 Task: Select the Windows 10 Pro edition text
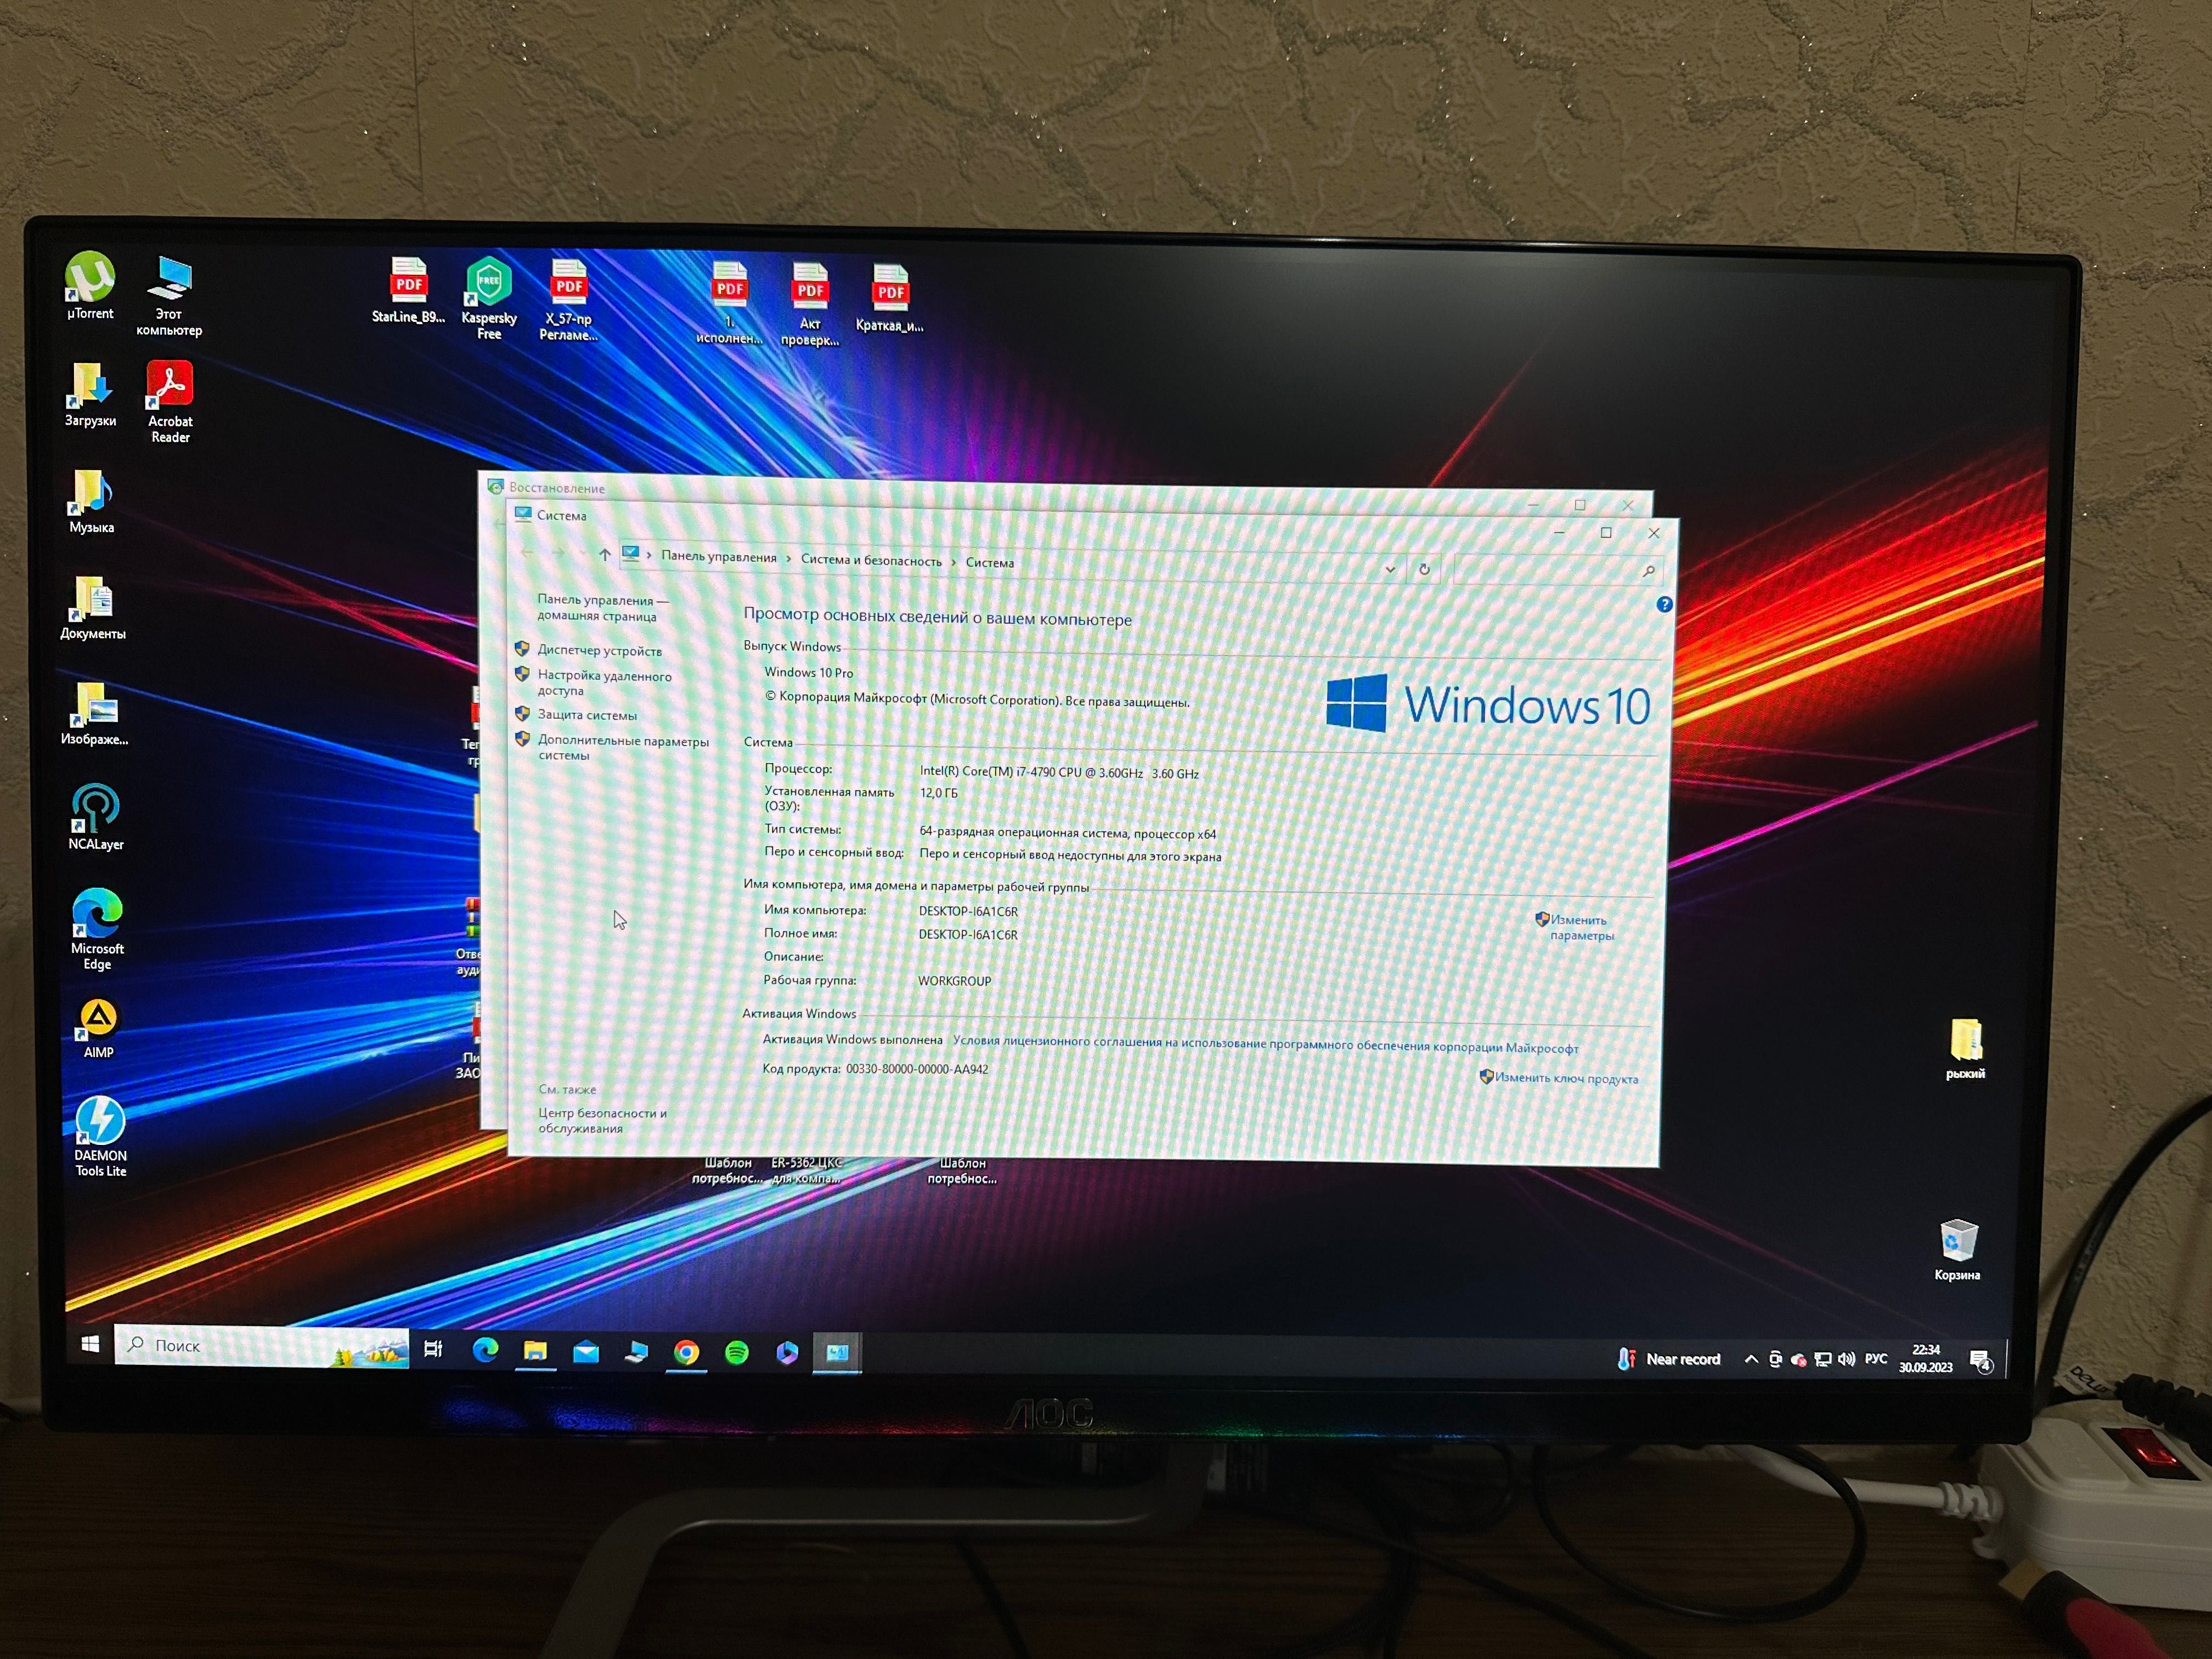[809, 673]
